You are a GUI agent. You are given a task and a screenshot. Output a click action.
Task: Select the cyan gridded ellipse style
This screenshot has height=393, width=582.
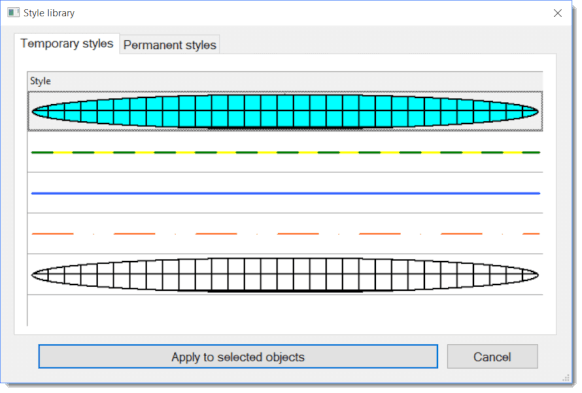285,111
